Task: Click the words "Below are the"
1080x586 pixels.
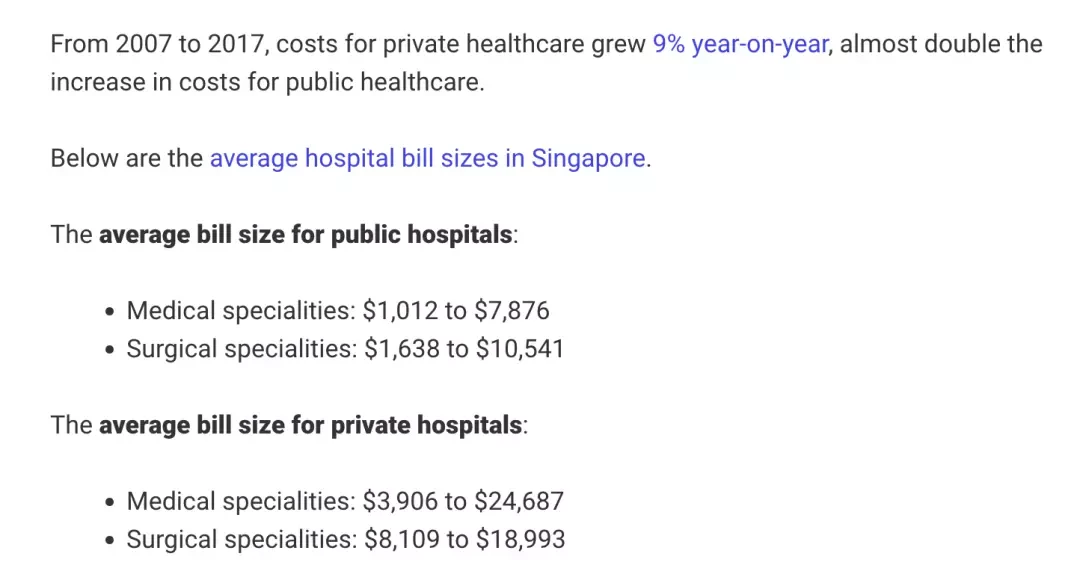Action: [127, 158]
